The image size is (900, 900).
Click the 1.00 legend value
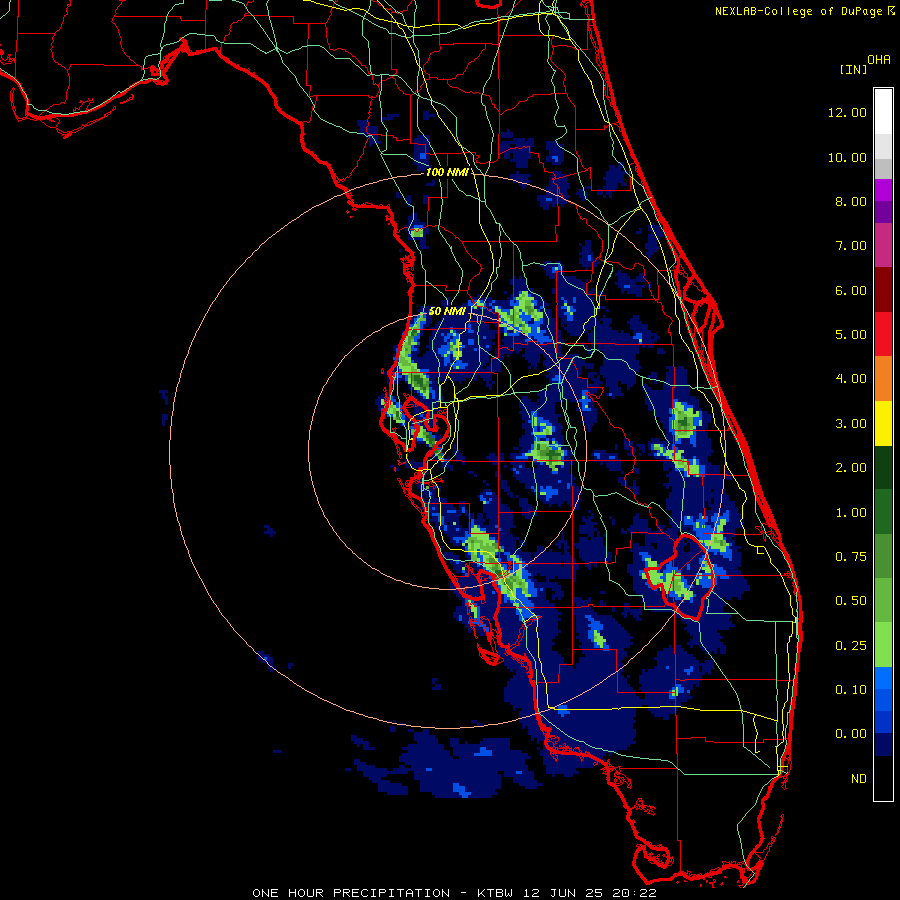click(851, 513)
